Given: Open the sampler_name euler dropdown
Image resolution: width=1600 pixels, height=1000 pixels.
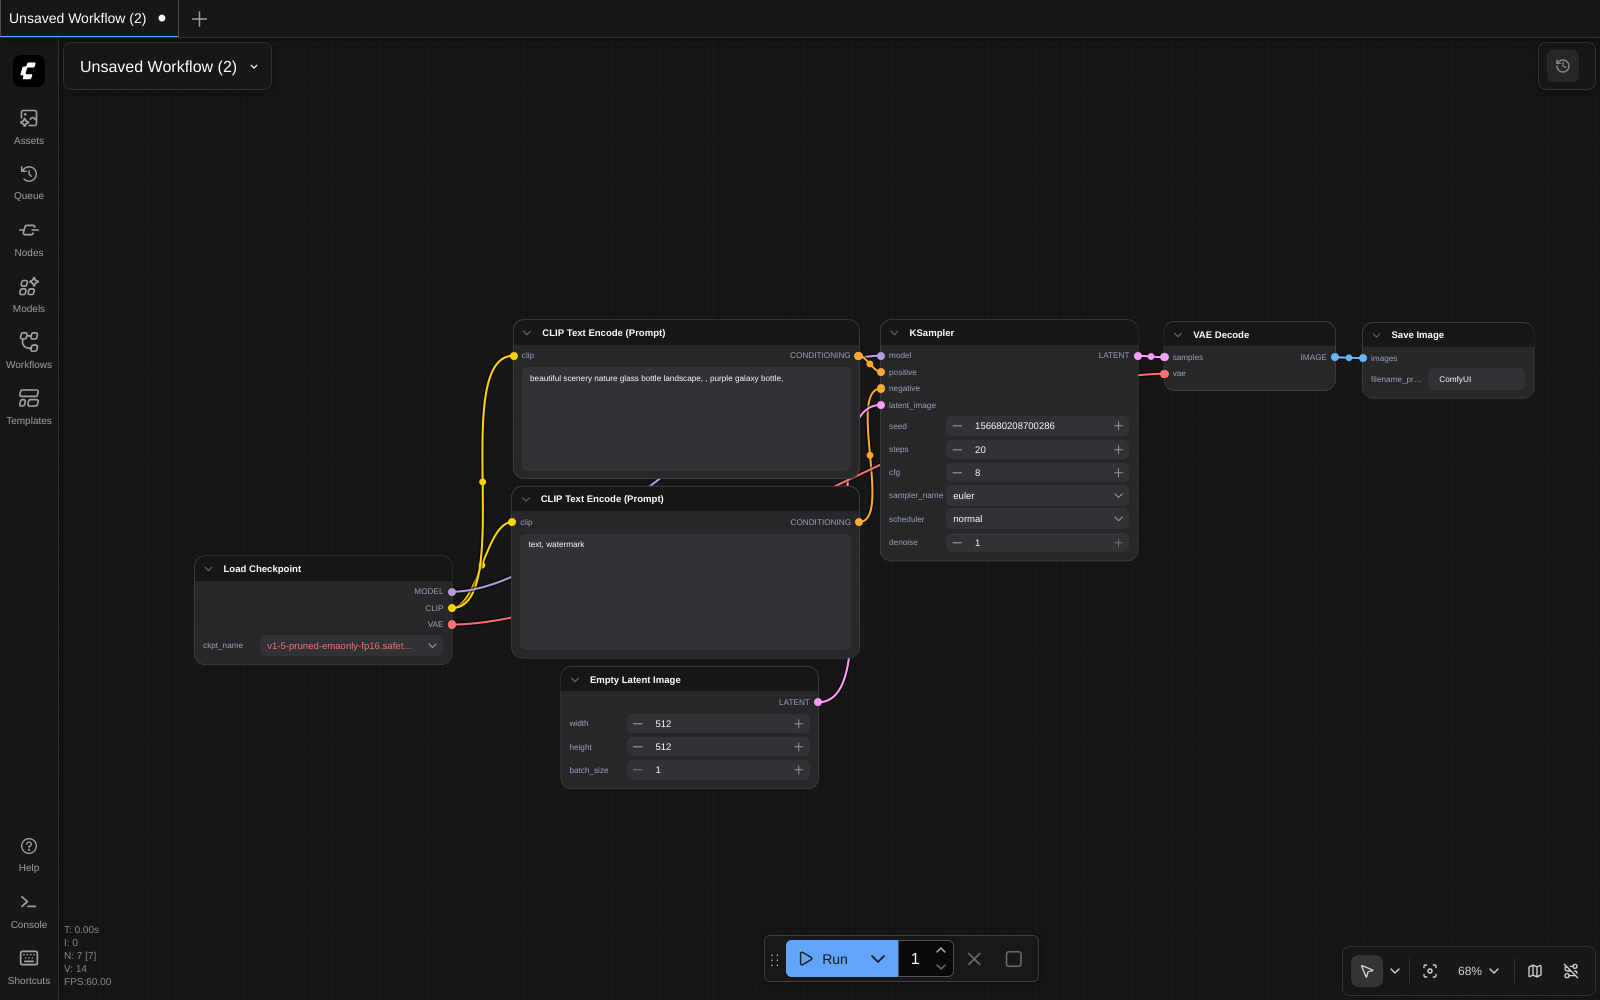Looking at the screenshot, I should click(x=1036, y=496).
